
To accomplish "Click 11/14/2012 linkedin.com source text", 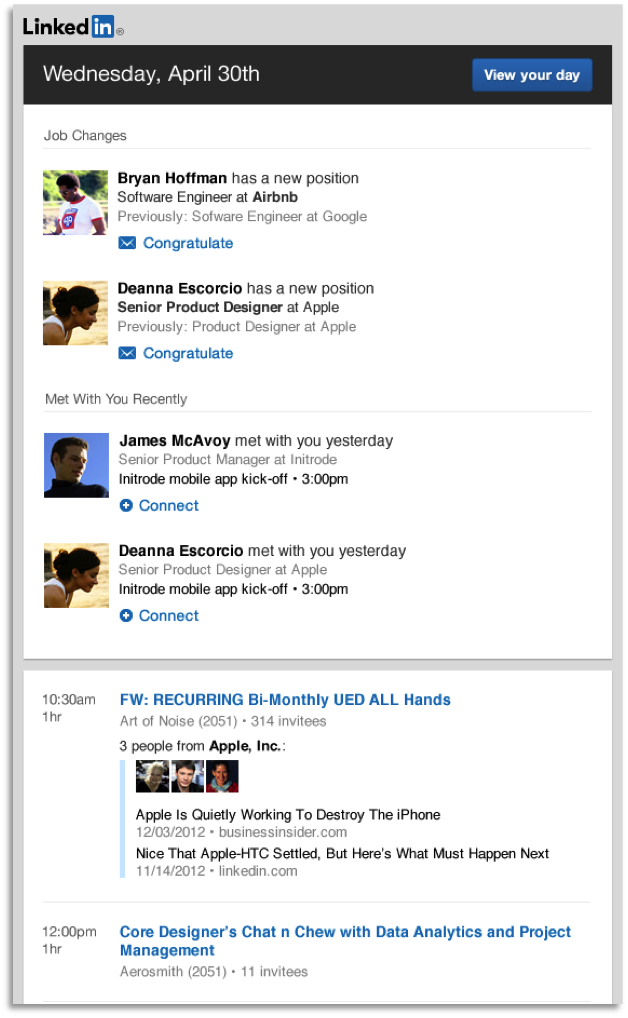I will (x=216, y=871).
